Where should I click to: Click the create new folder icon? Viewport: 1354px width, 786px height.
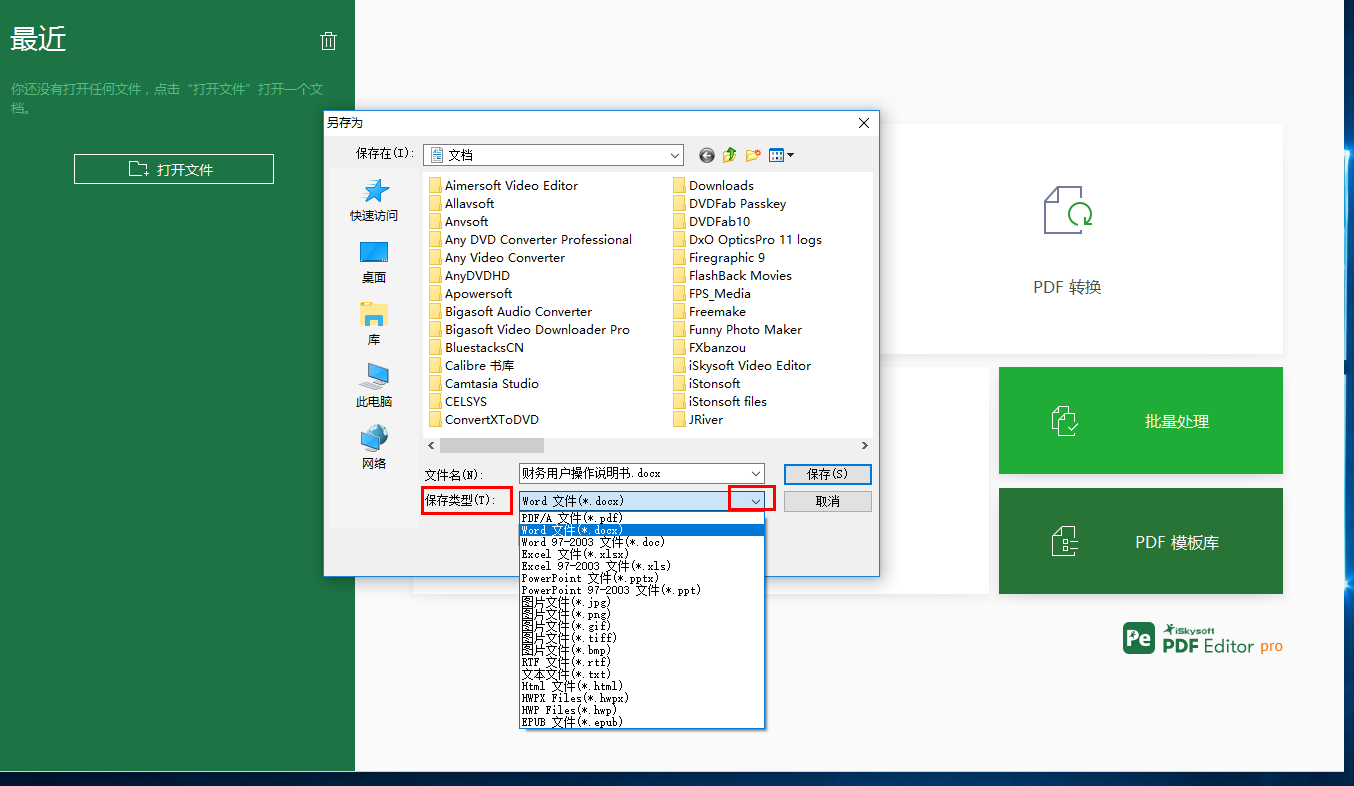(753, 155)
